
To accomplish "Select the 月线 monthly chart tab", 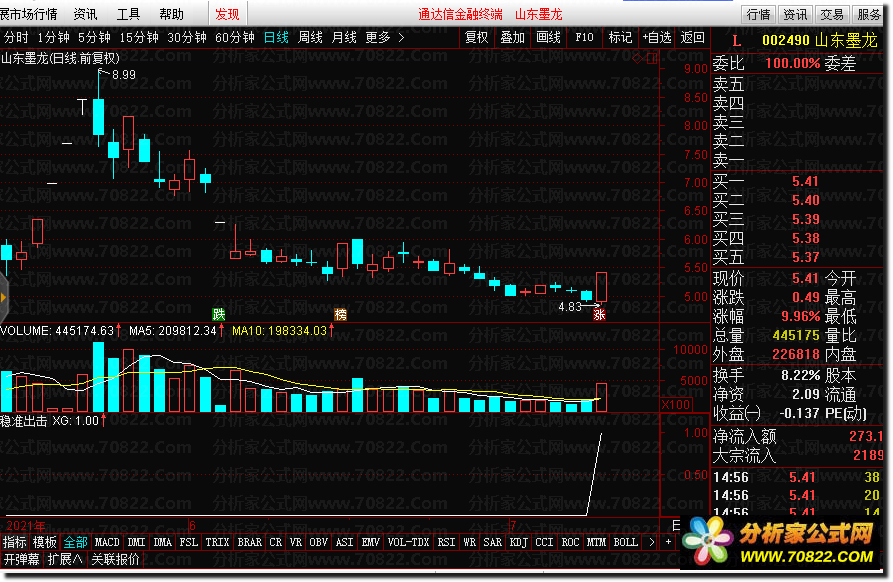I will tap(344, 38).
